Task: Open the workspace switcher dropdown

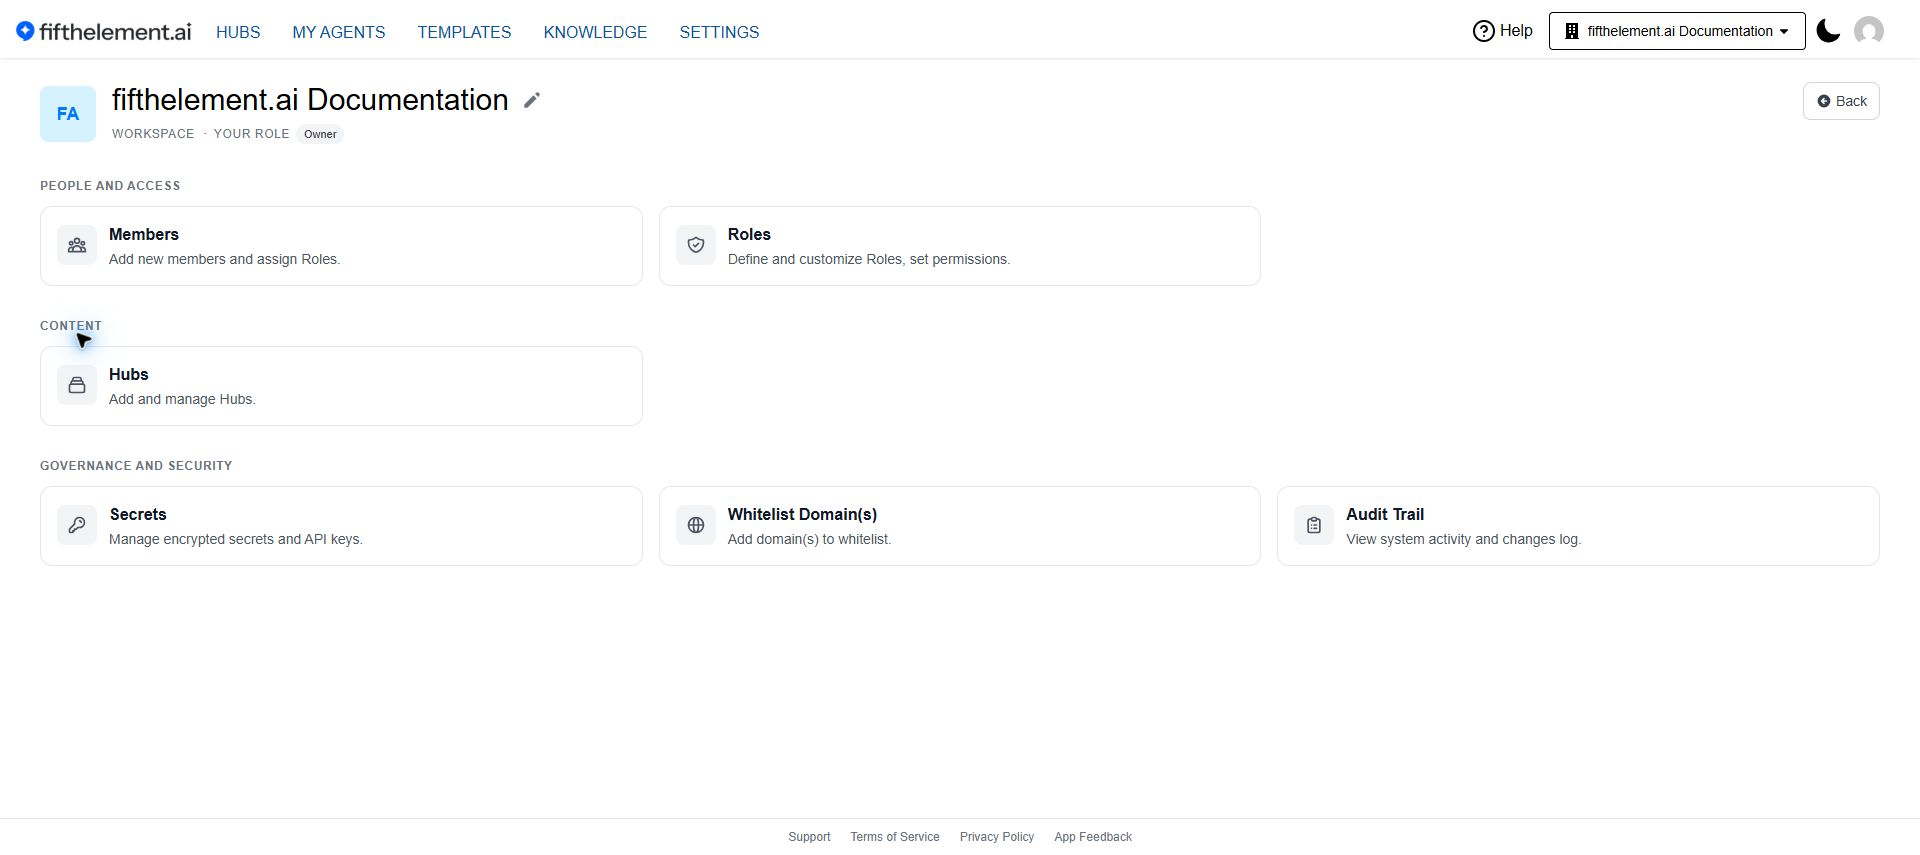Action: 1677,31
